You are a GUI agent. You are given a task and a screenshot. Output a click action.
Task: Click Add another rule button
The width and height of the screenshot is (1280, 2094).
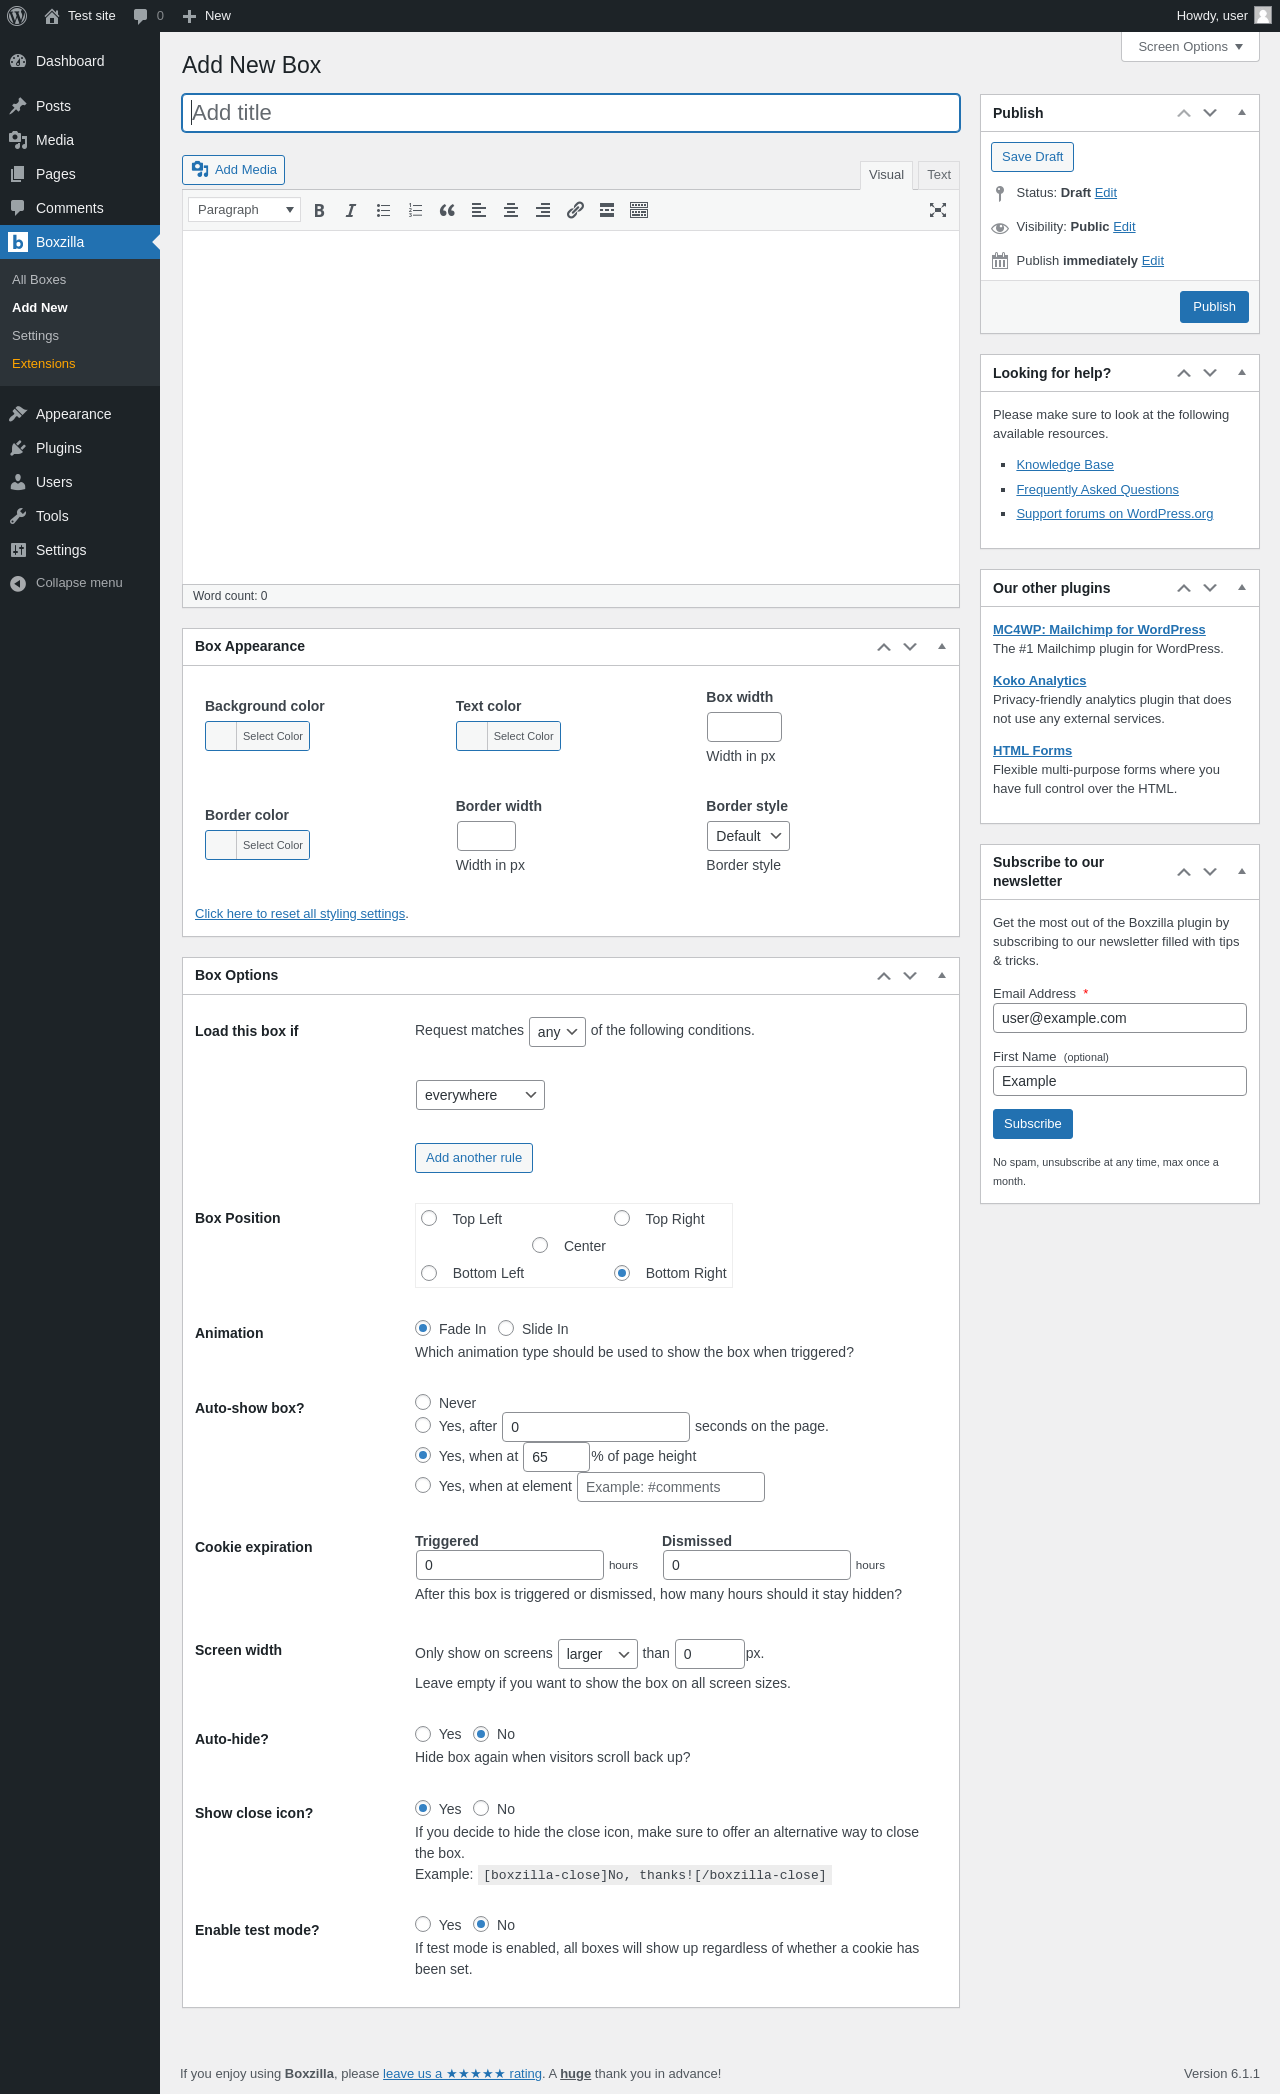(474, 1158)
